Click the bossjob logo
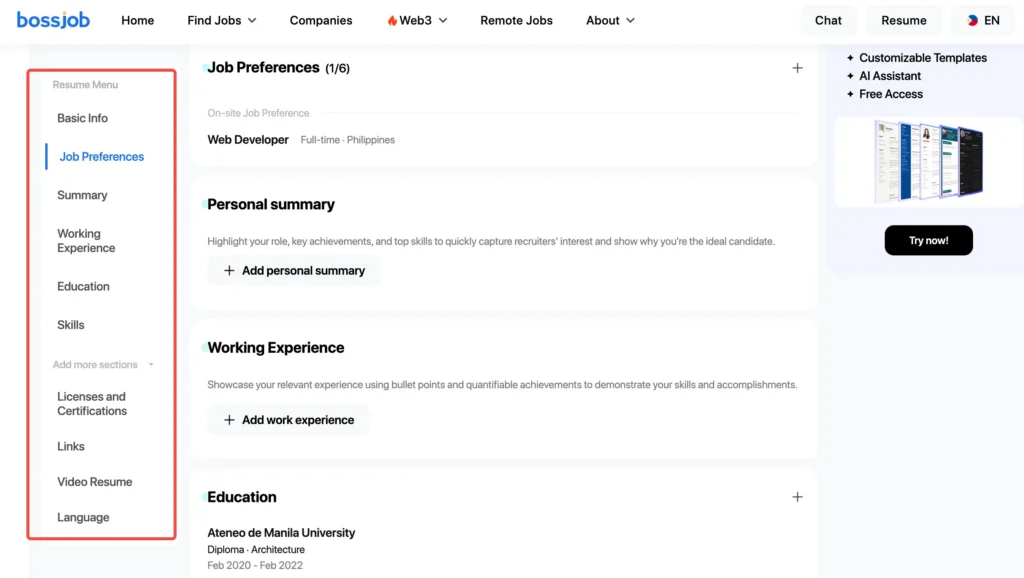This screenshot has height=578, width=1024. (x=53, y=20)
